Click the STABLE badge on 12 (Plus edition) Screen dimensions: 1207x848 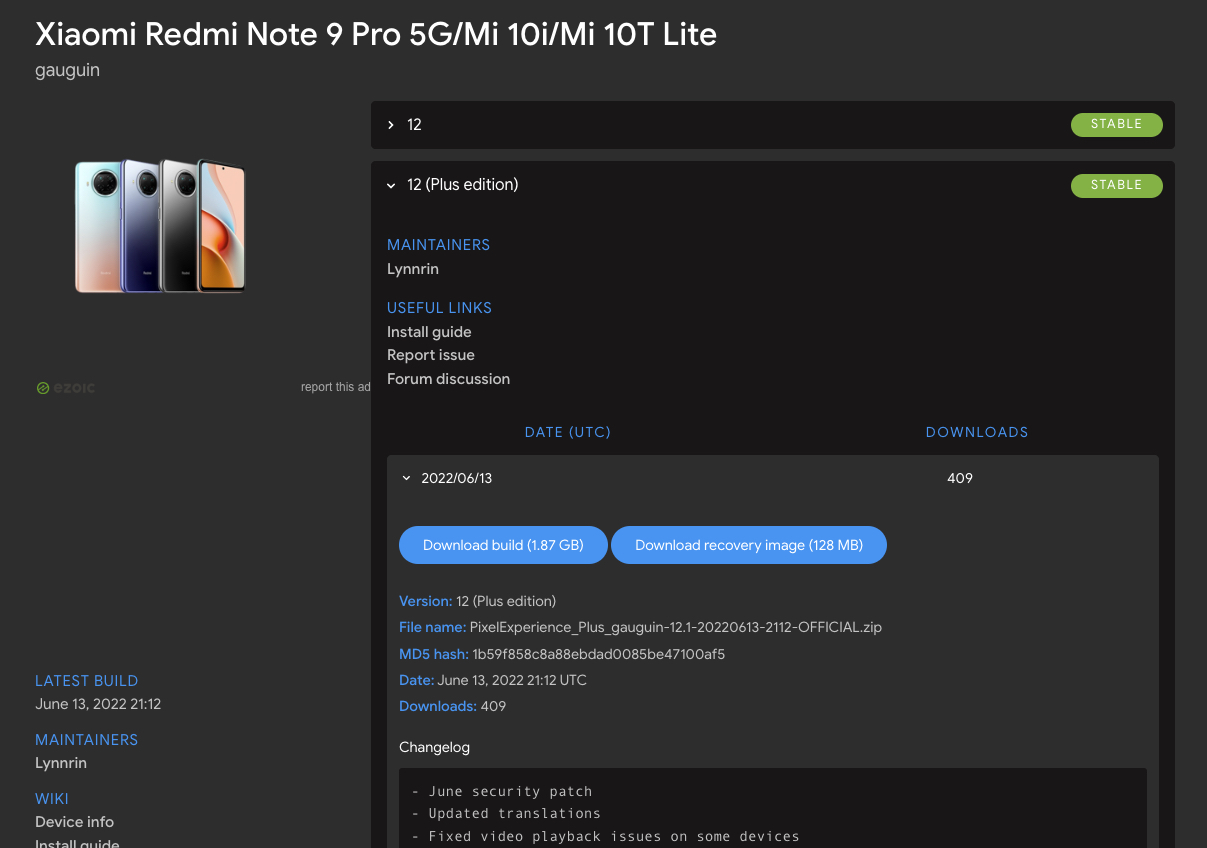click(x=1117, y=185)
